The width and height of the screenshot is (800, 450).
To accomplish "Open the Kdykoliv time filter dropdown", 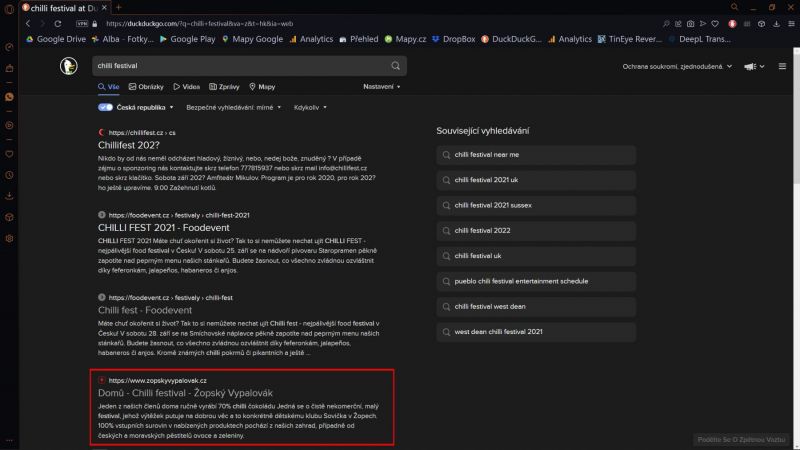I will pyautogui.click(x=310, y=107).
